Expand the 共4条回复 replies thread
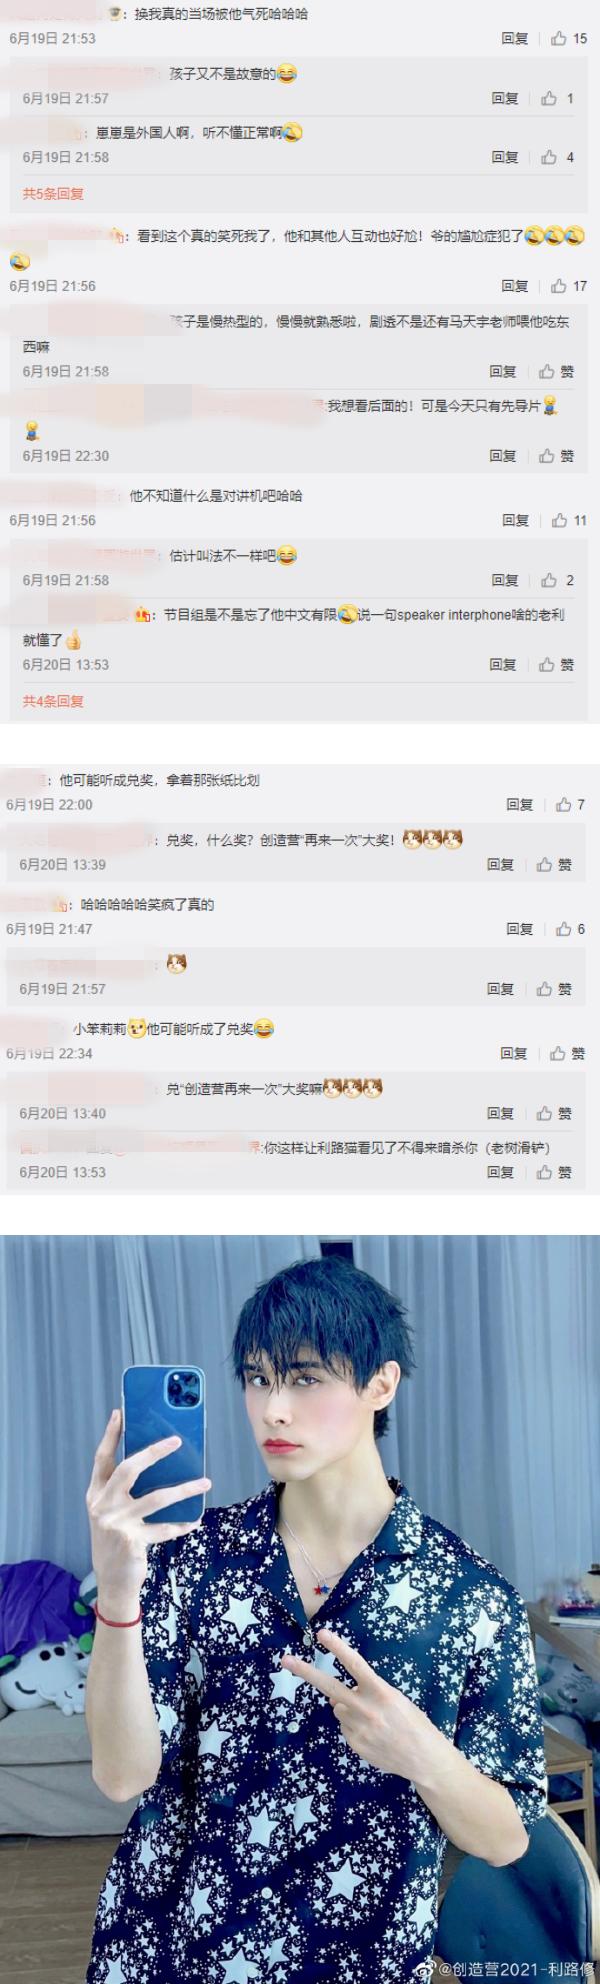 pos(53,701)
